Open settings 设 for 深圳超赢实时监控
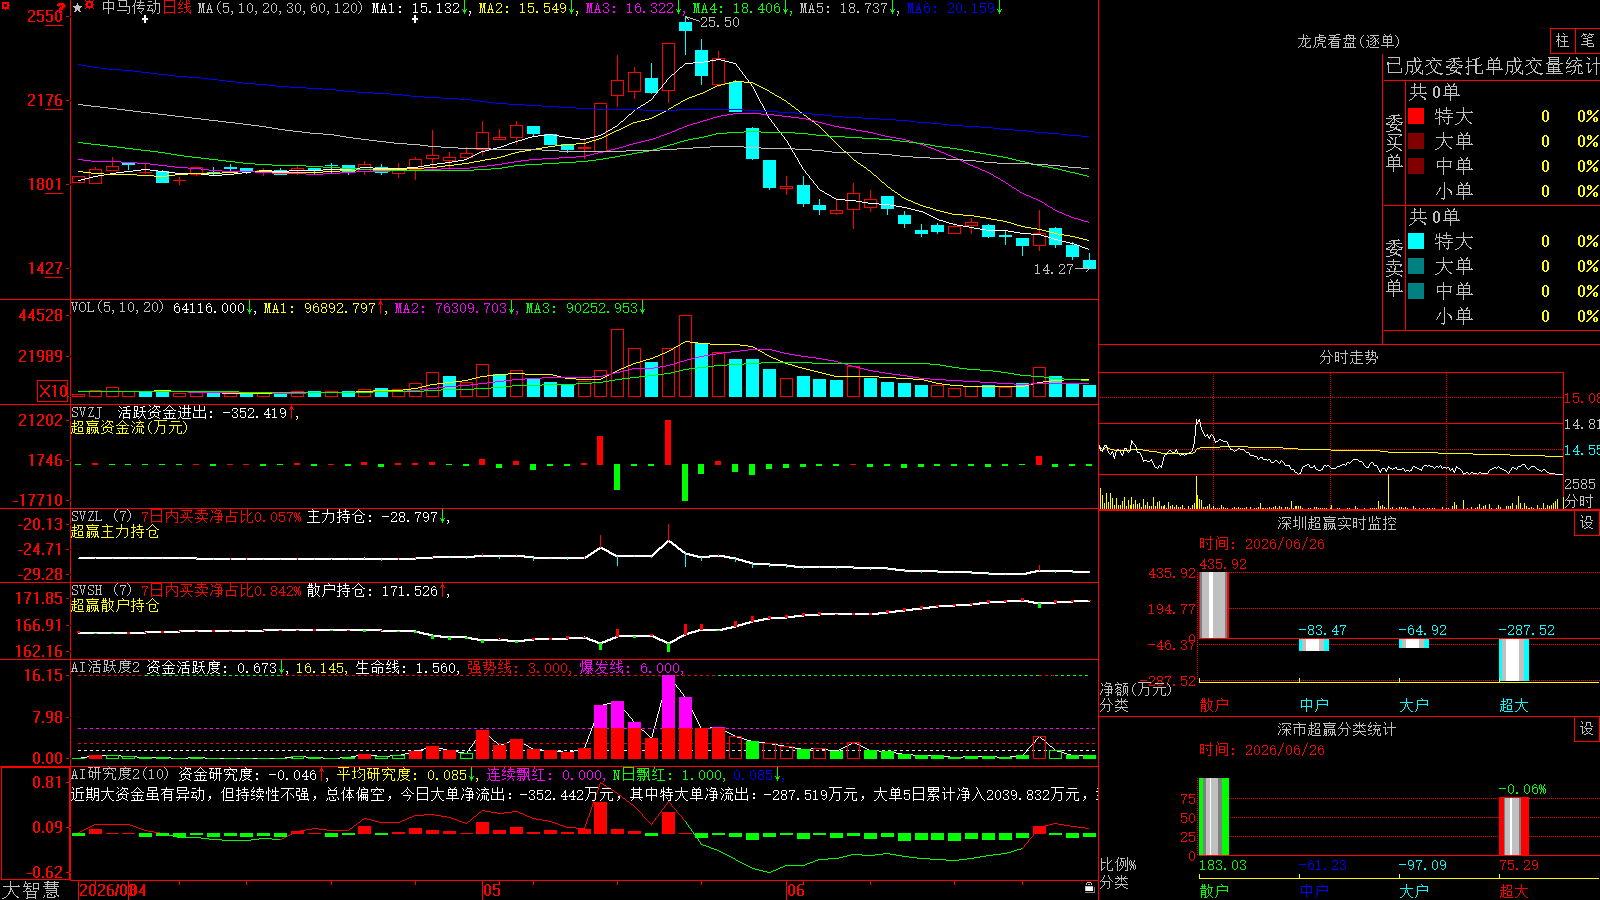Viewport: 1600px width, 900px height. [1587, 523]
